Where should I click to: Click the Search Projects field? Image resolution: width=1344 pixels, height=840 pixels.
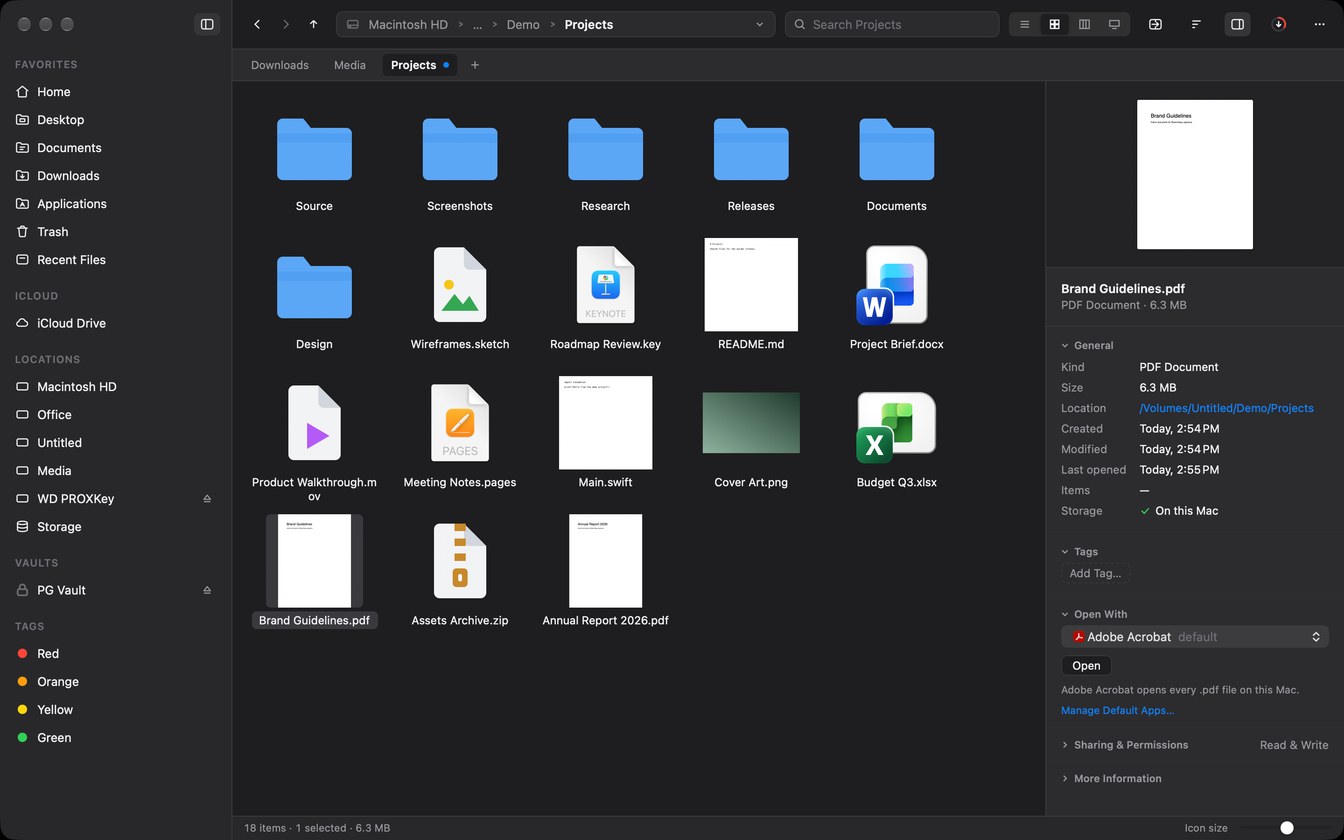point(892,24)
